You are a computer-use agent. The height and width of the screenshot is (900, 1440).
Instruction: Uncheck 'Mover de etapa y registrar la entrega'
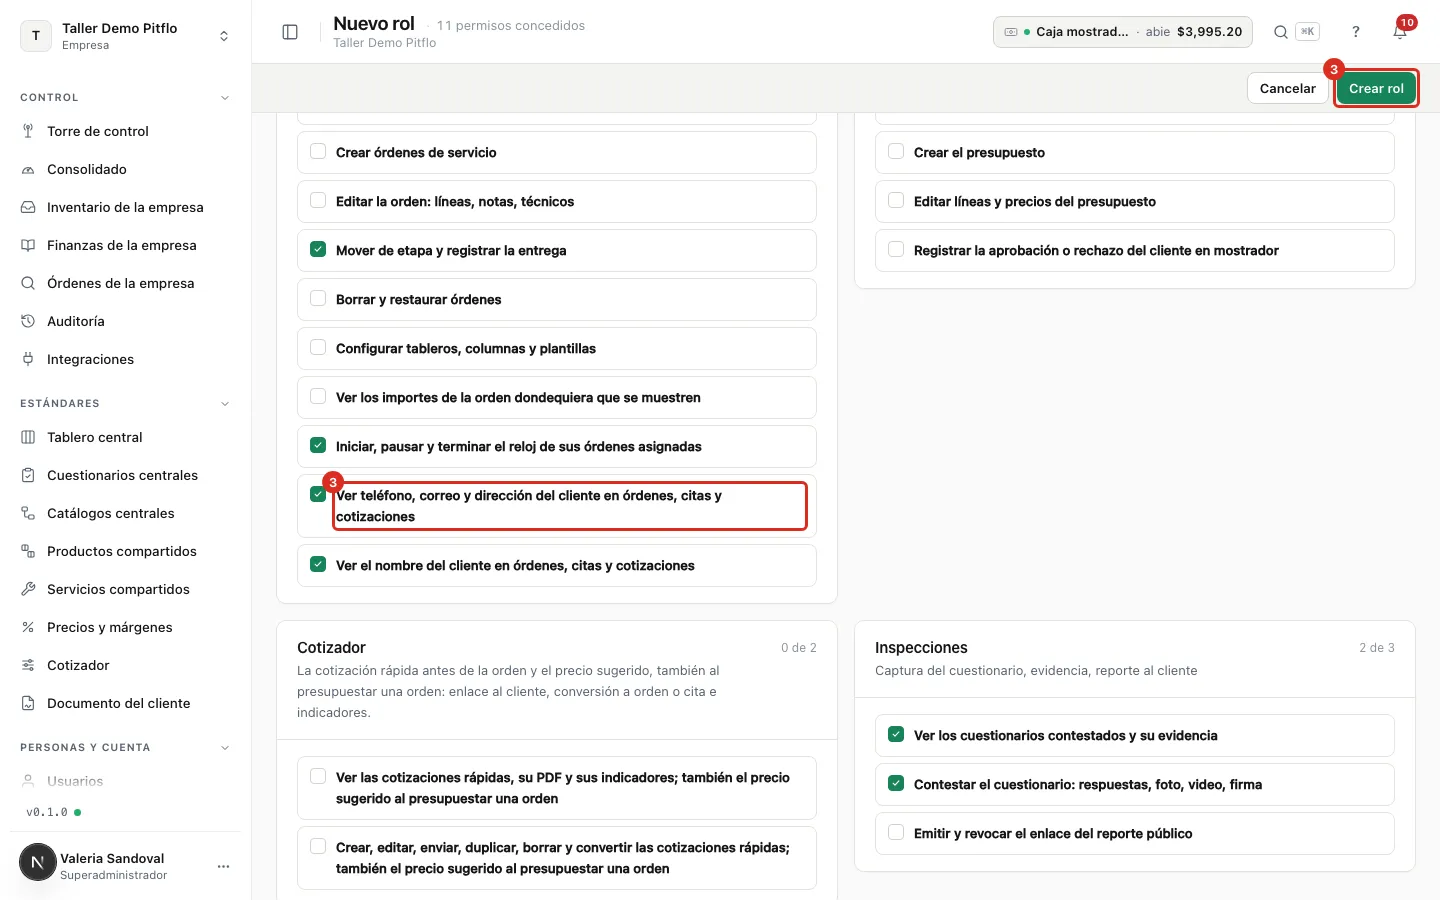point(318,250)
